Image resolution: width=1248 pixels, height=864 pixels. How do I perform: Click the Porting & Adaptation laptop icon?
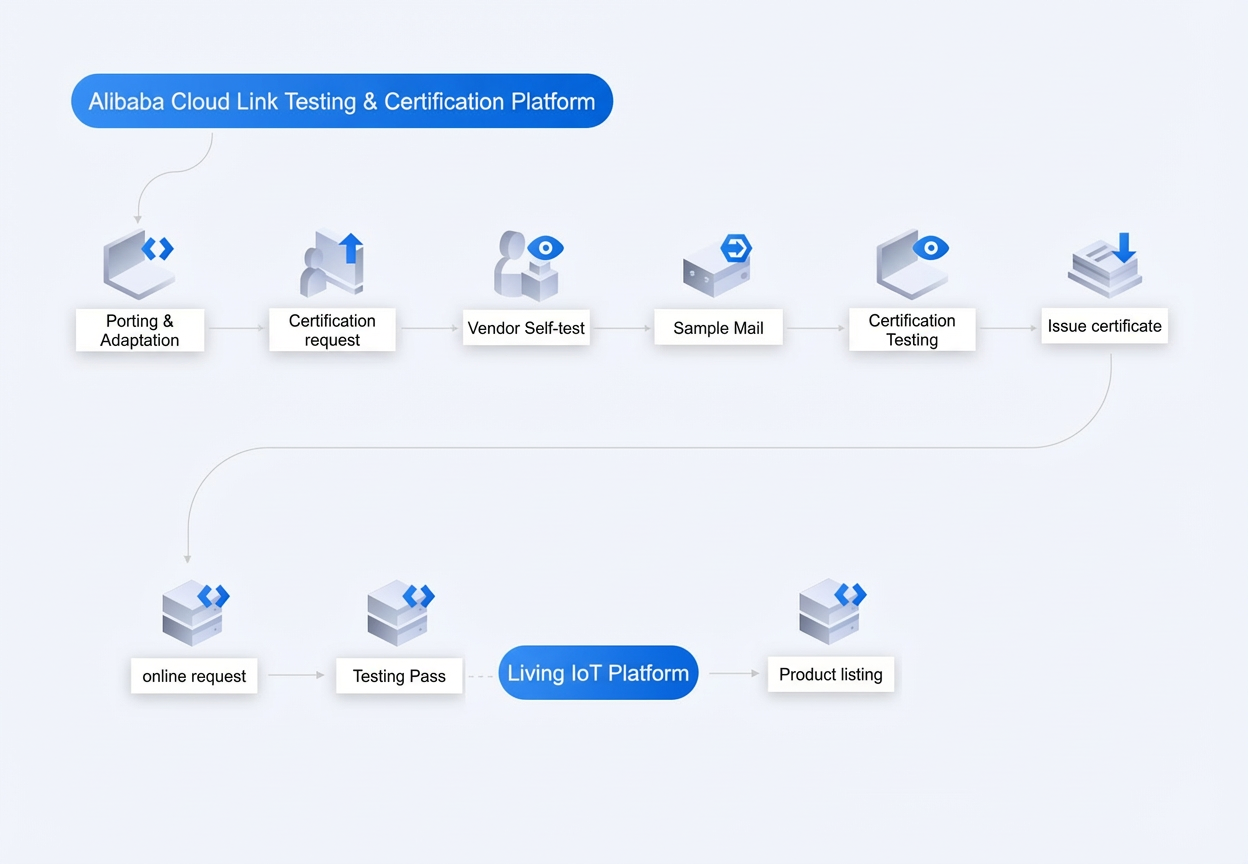[x=139, y=263]
